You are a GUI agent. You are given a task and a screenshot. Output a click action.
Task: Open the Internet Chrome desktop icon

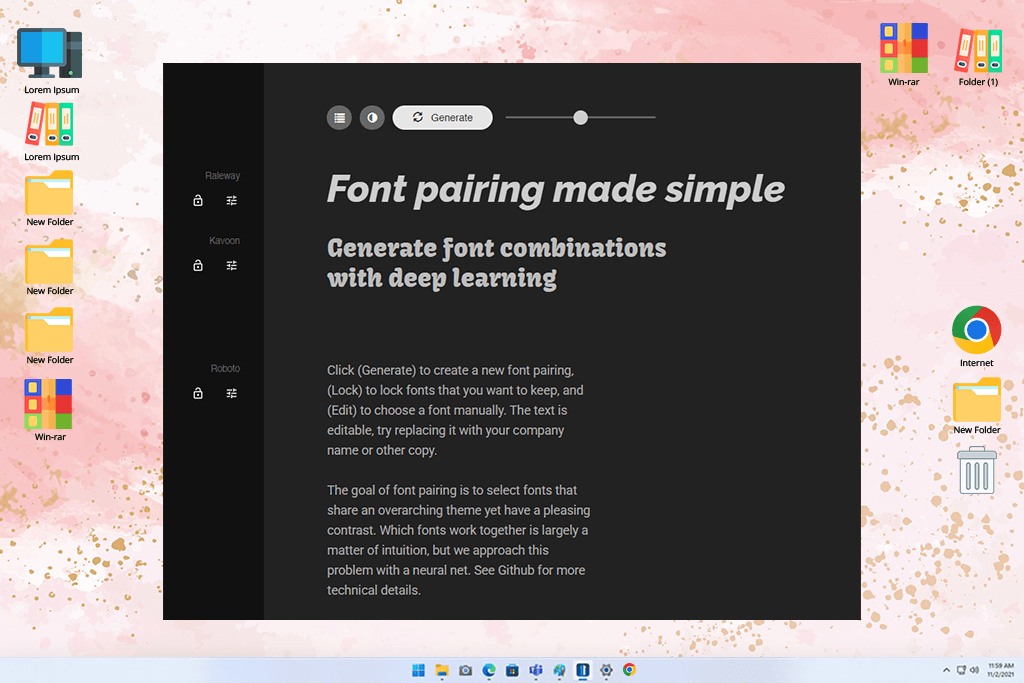coord(976,336)
